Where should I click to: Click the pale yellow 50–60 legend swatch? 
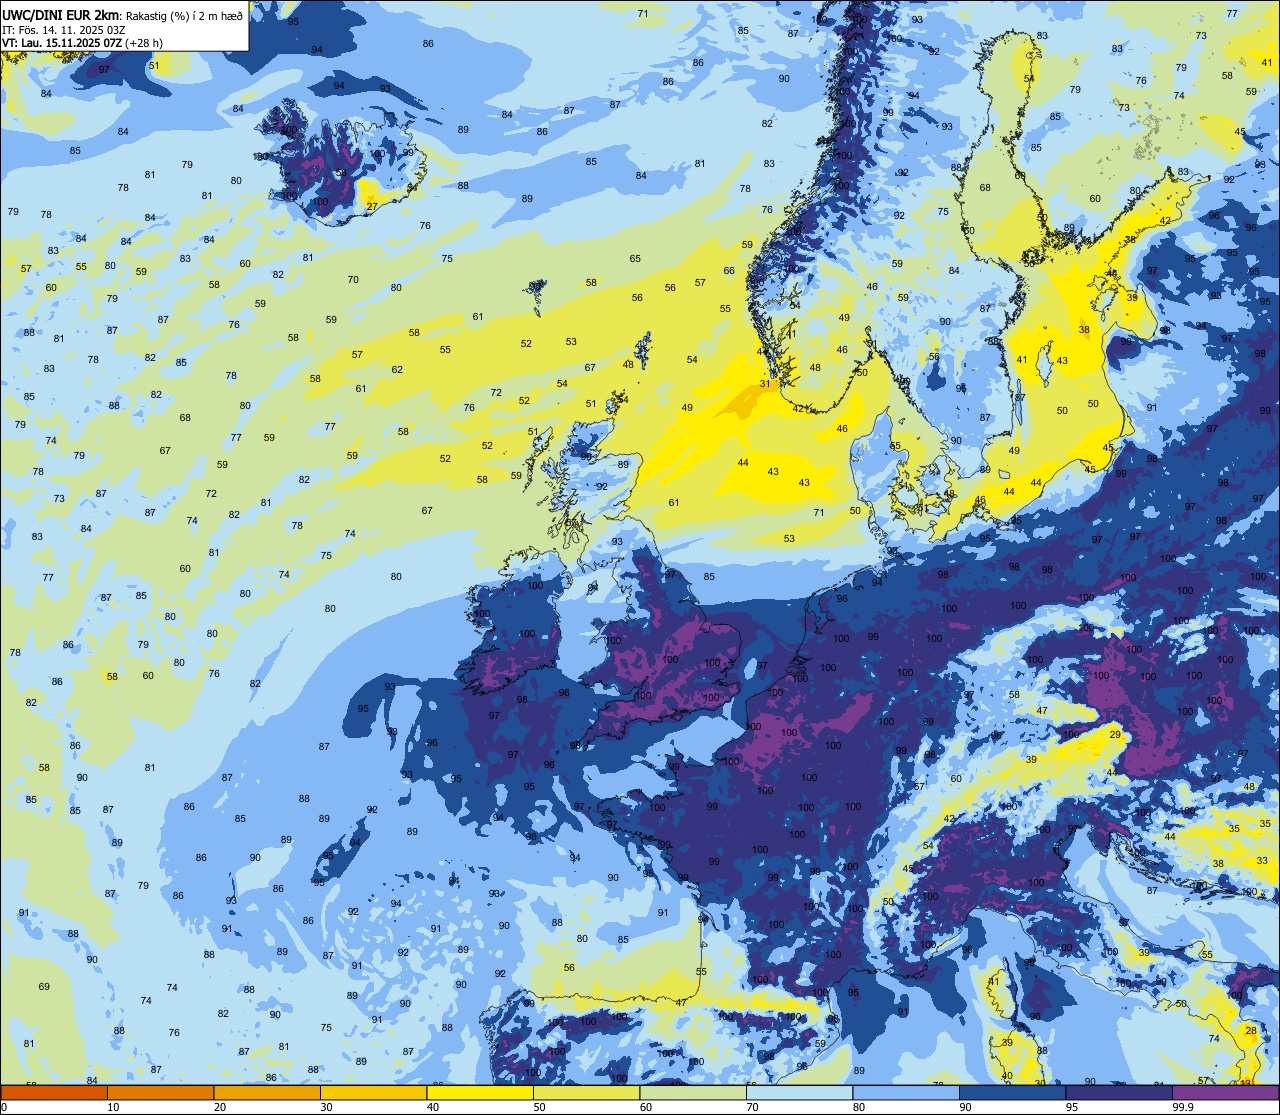[x=586, y=1092]
